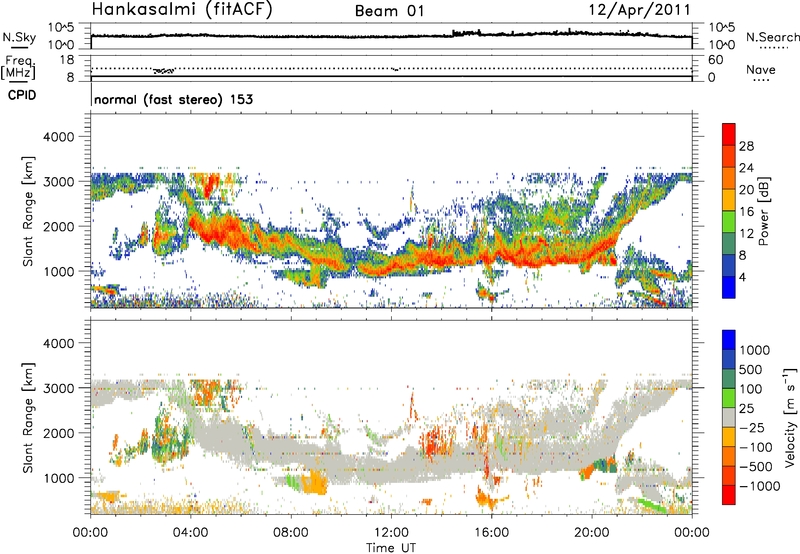Click the 04:00 tick on the time axis

191,532
